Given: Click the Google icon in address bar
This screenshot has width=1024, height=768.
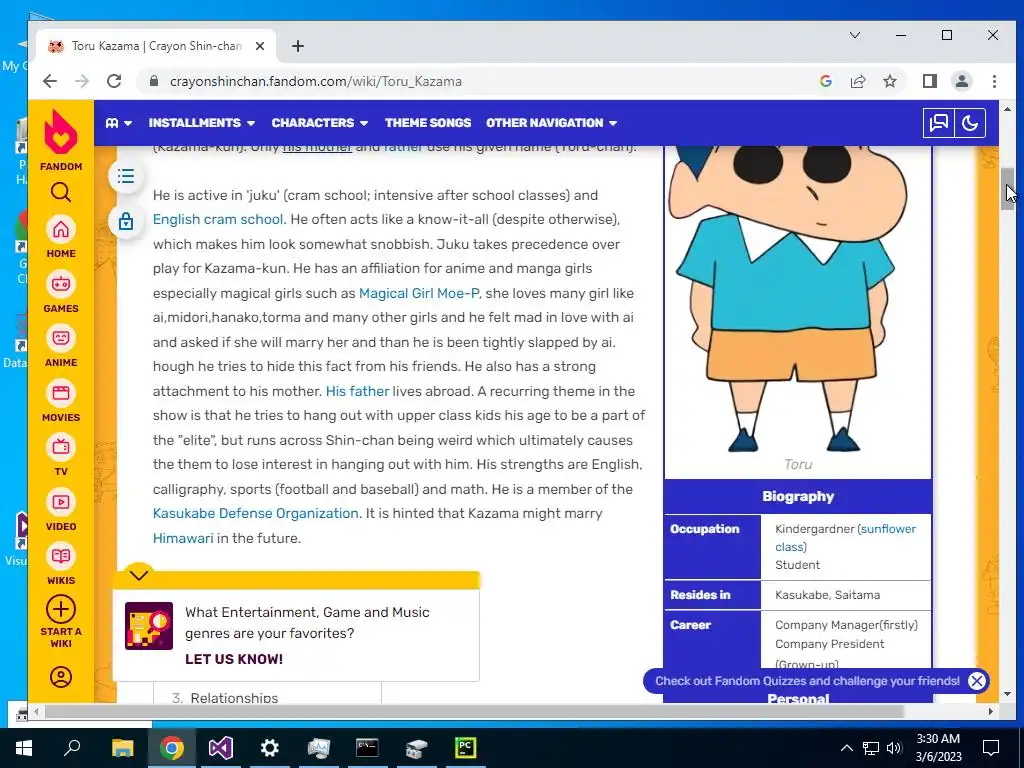Looking at the screenshot, I should tap(825, 81).
